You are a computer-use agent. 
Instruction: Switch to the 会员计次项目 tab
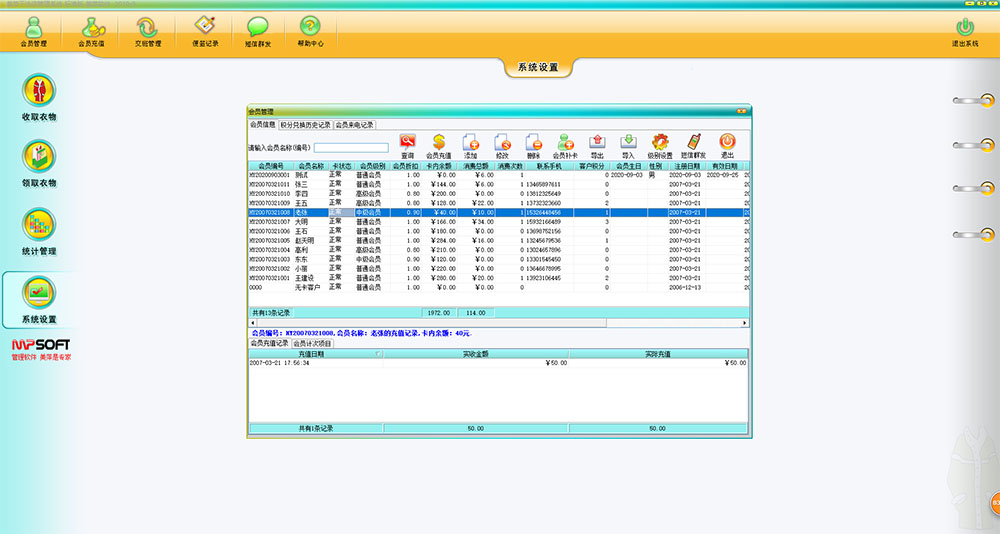click(312, 343)
